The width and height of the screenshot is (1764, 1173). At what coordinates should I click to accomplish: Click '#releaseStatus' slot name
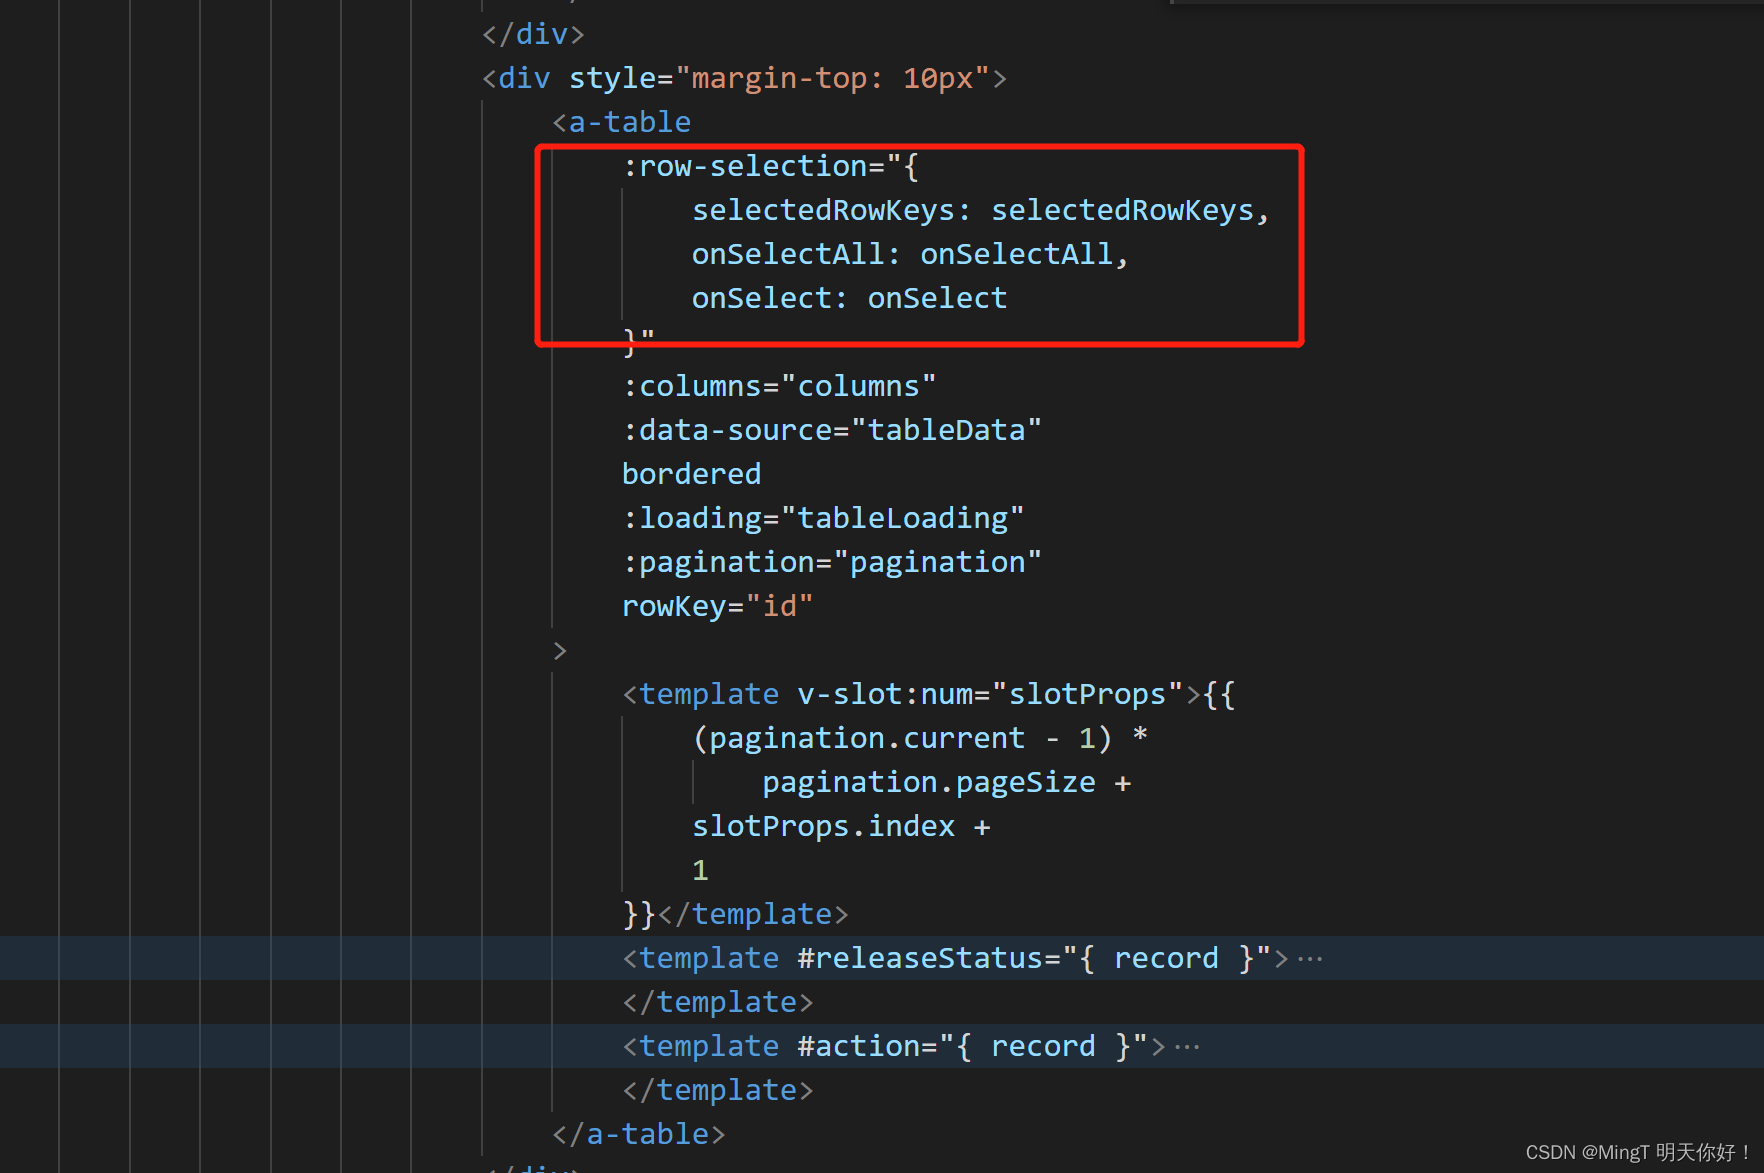(920, 958)
